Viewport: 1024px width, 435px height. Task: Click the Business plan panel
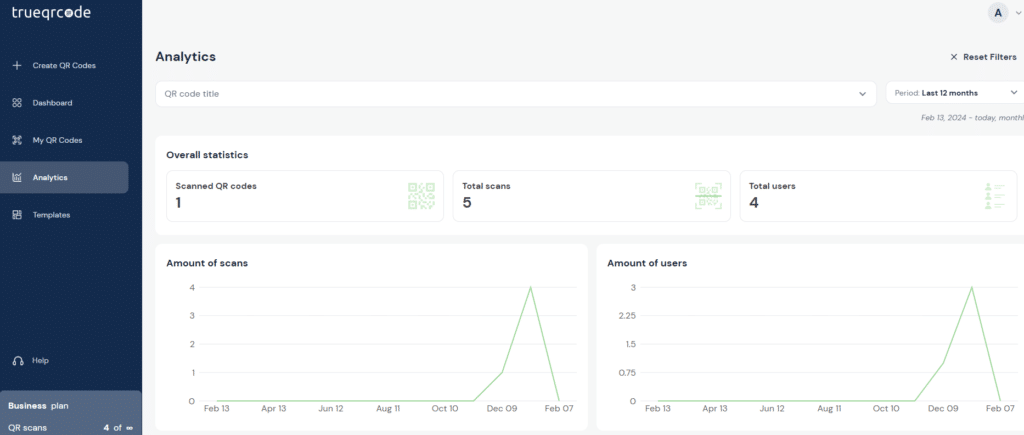point(71,413)
